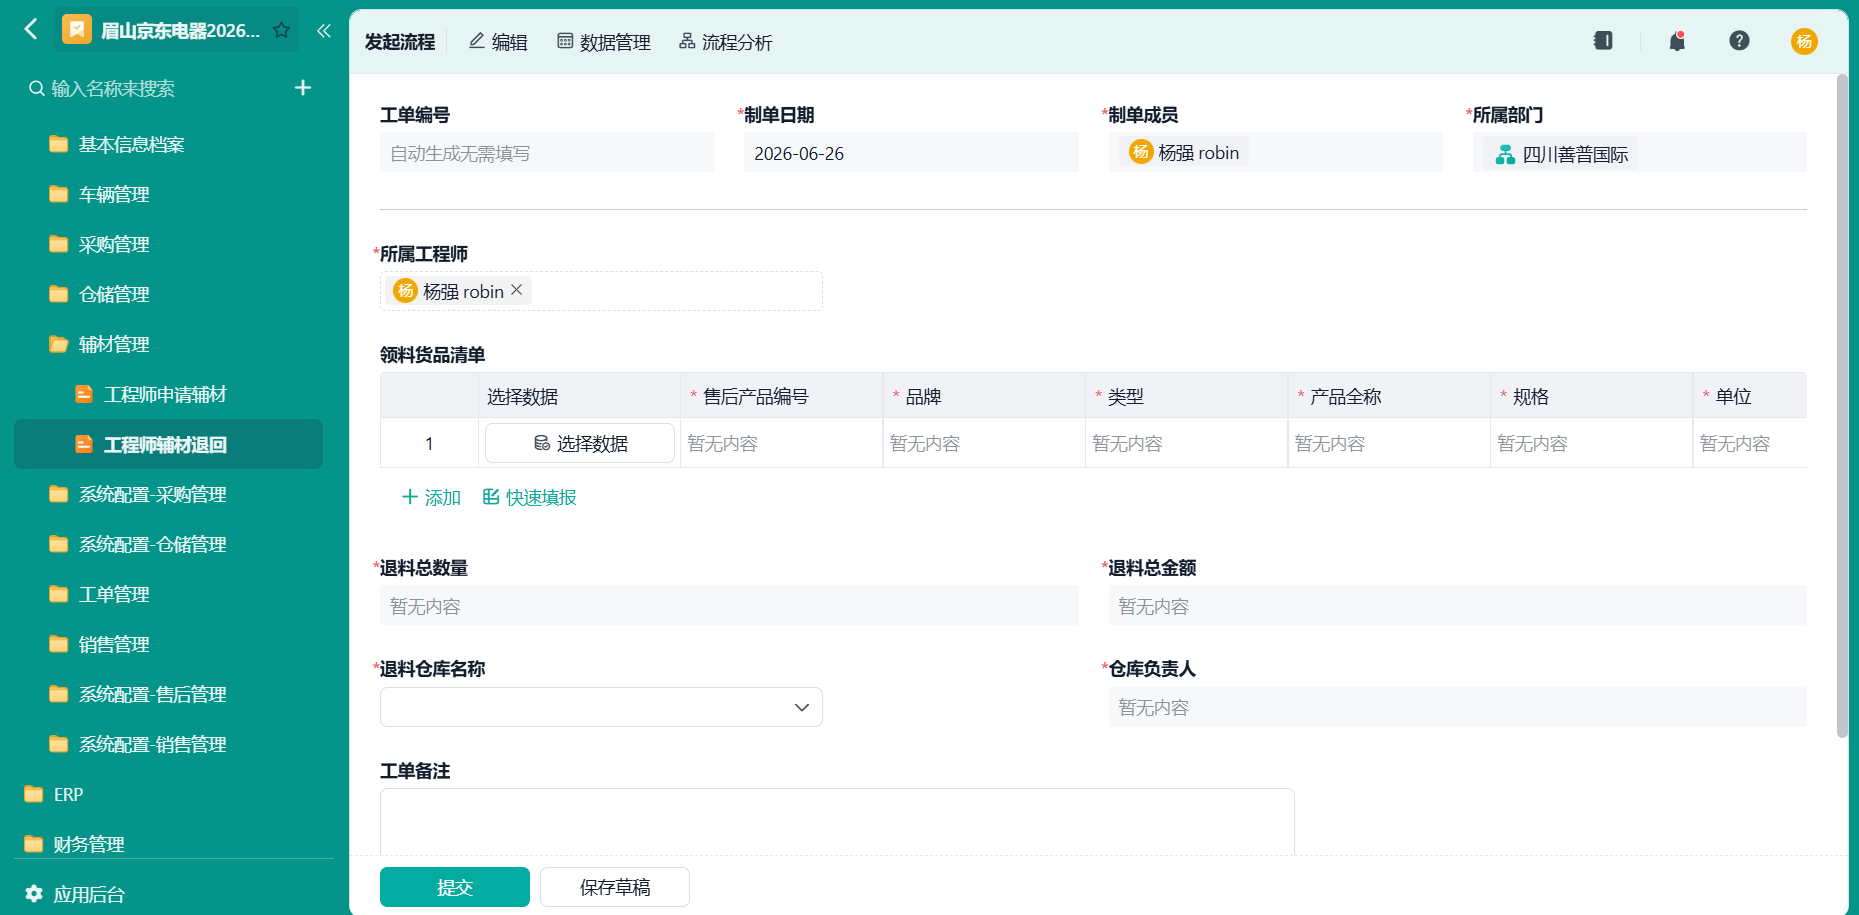Click the 品牌 column header
This screenshot has height=915, width=1859.
pyautogui.click(x=984, y=396)
